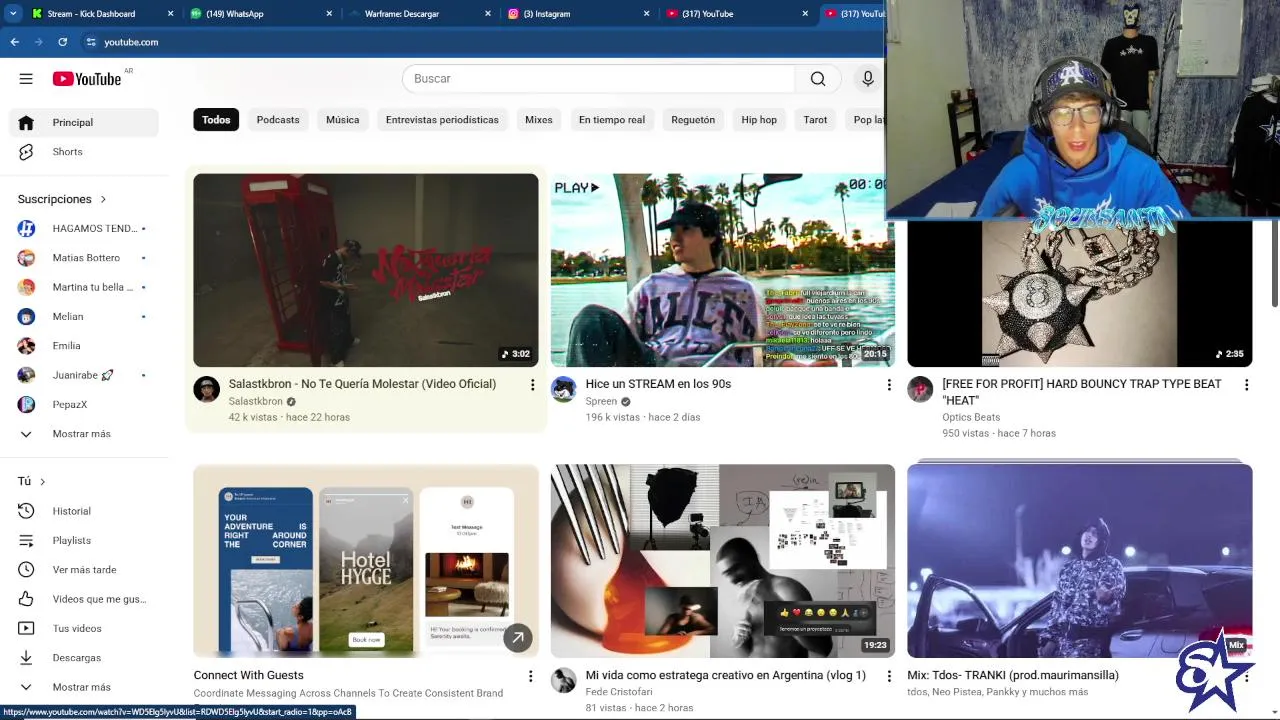
Task: Open Mi vida como estratega creativo title
Action: pos(726,675)
